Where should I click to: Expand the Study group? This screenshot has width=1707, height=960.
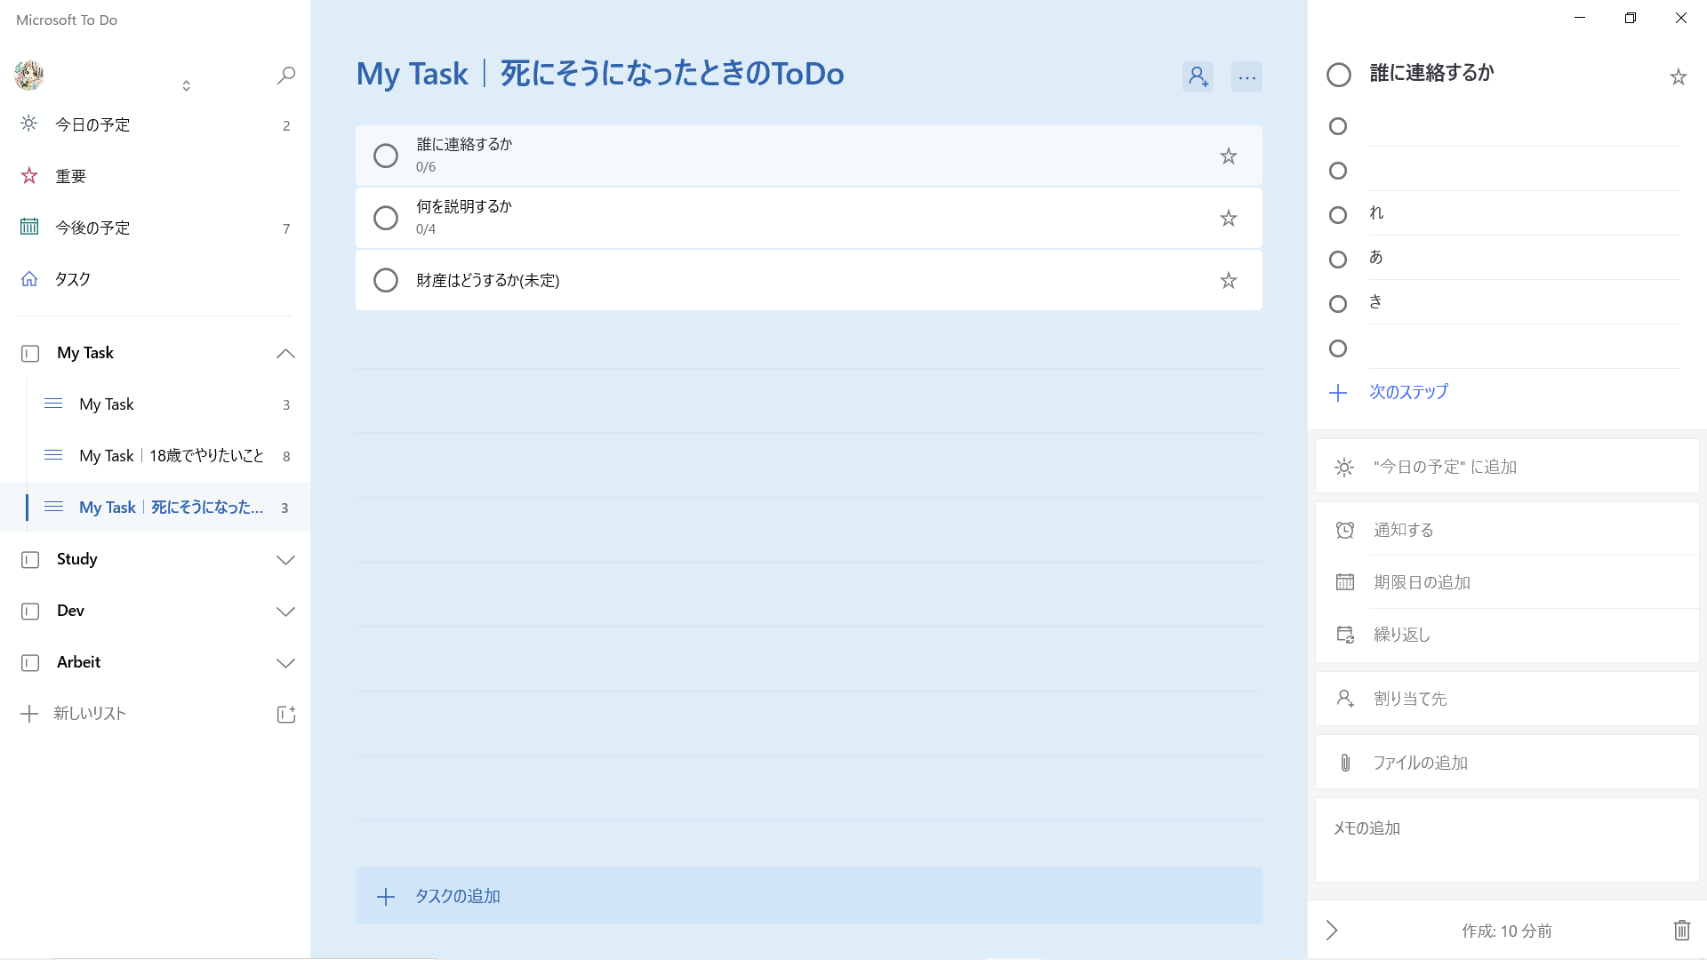285,560
